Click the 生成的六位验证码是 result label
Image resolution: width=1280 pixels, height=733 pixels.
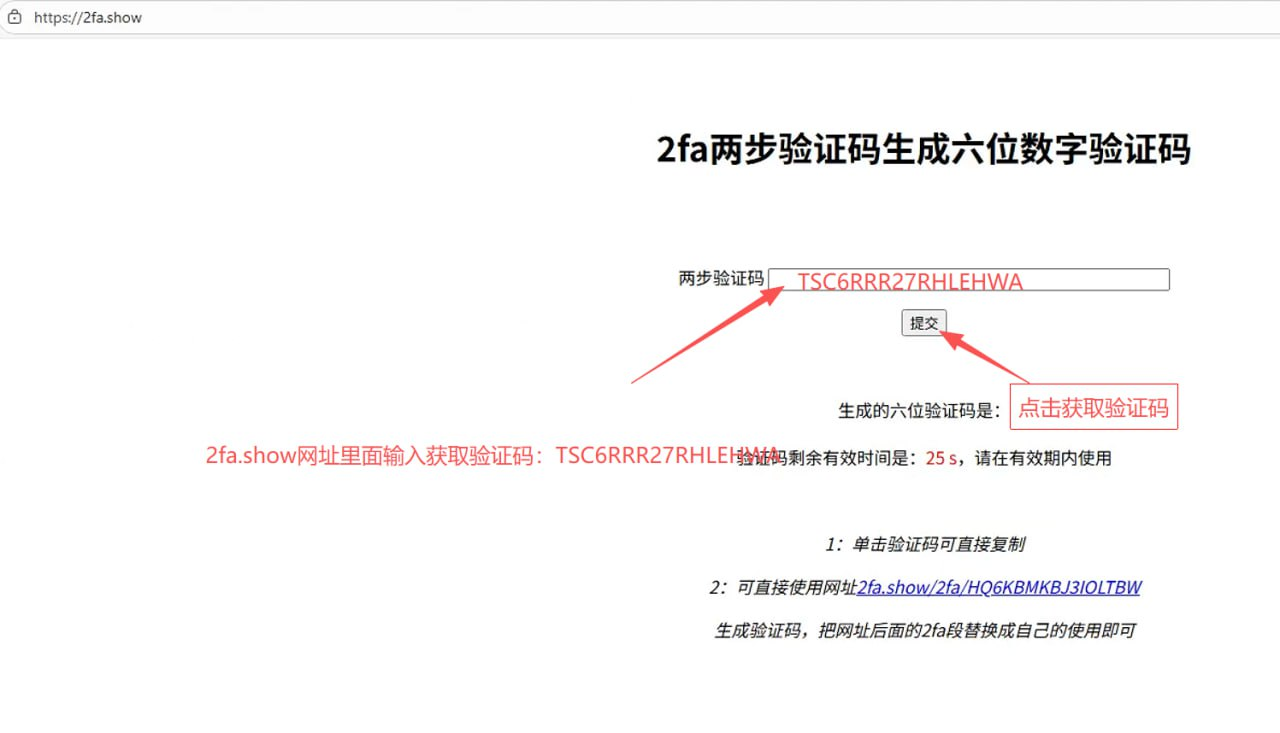pos(918,410)
